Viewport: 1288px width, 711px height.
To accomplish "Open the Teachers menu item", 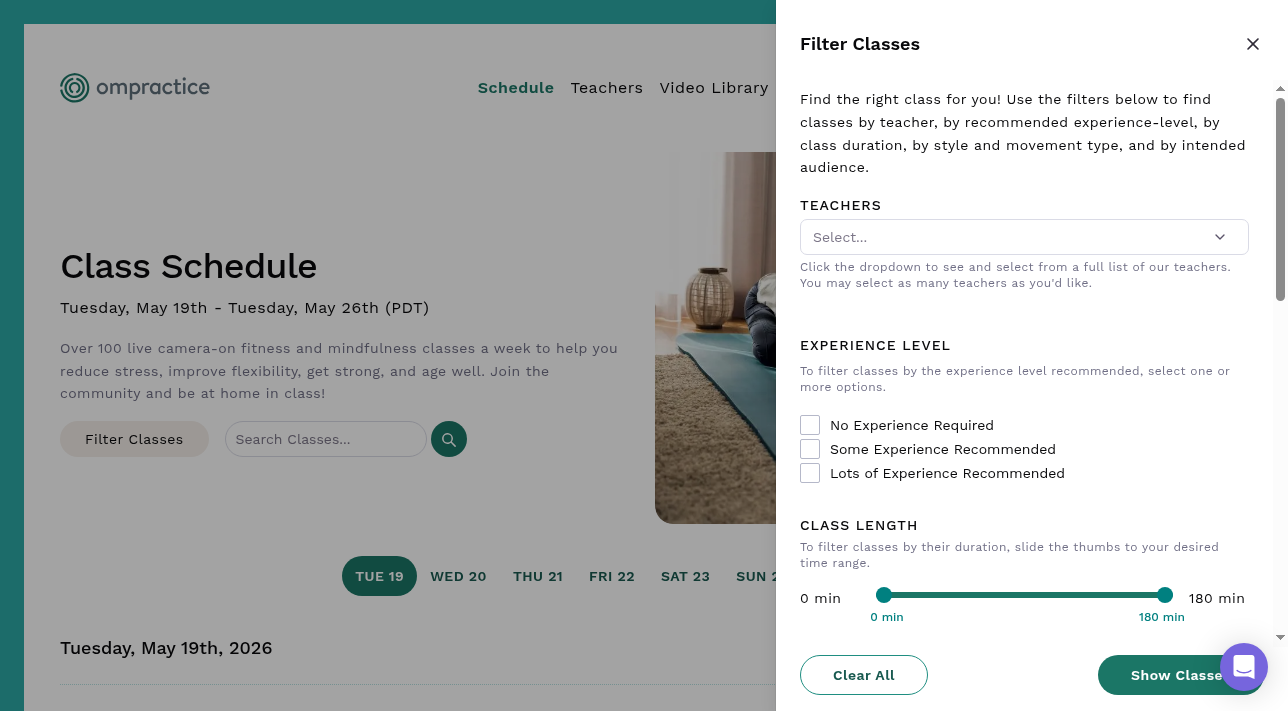I will (606, 88).
